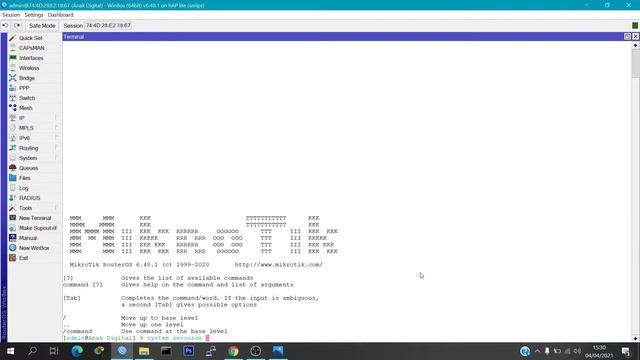Open Task View on the taskbar
Screen dimensions: 640x360
54,351
